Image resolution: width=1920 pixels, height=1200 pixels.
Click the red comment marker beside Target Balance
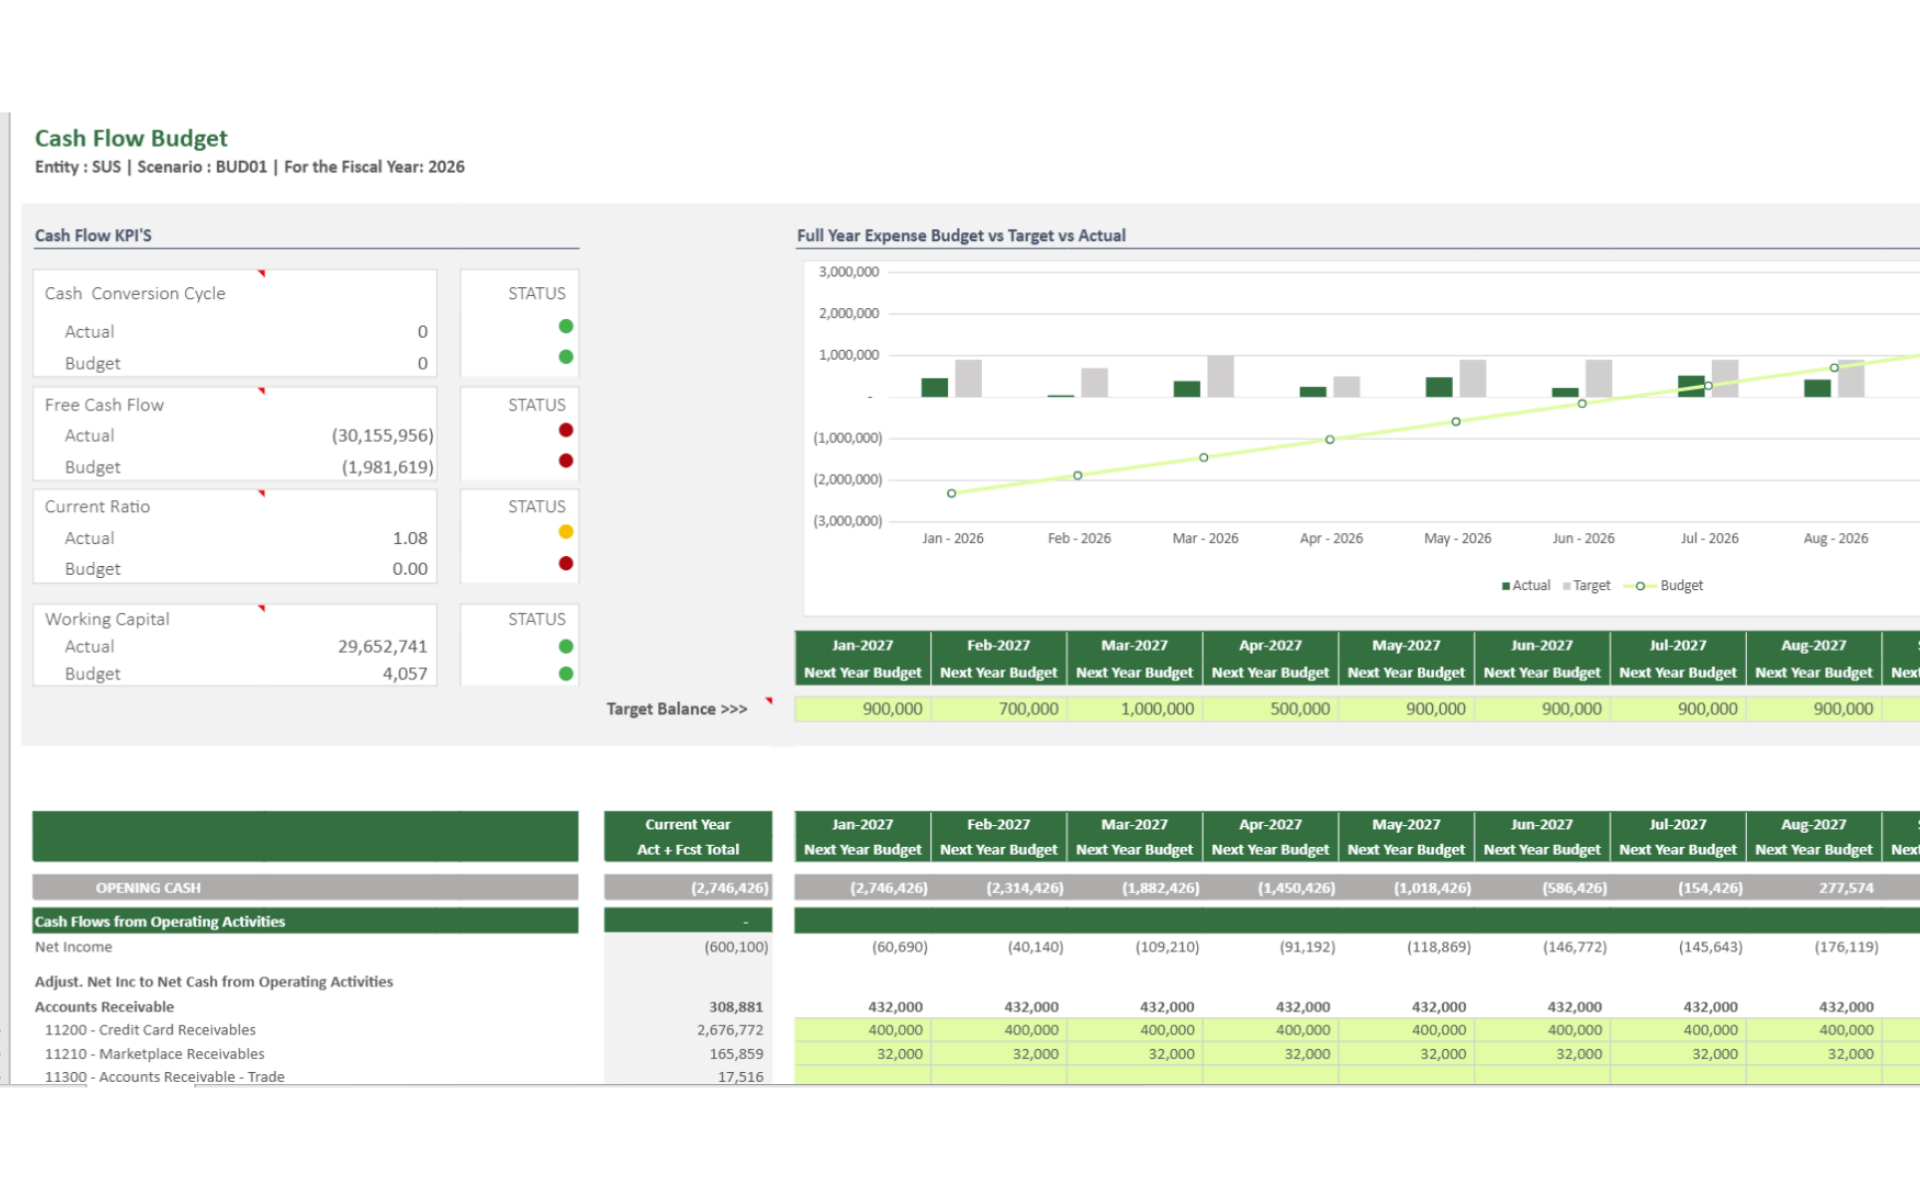(769, 701)
